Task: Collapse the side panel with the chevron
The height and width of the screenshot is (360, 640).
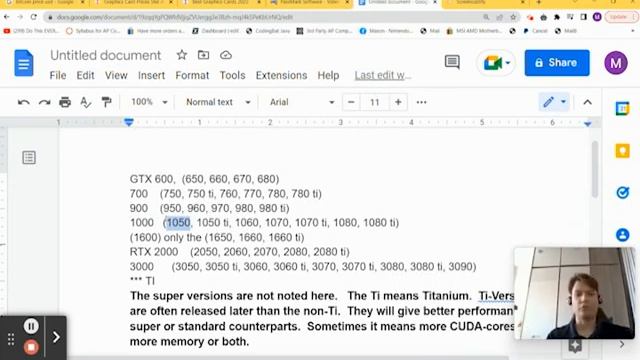Action: [x=622, y=345]
